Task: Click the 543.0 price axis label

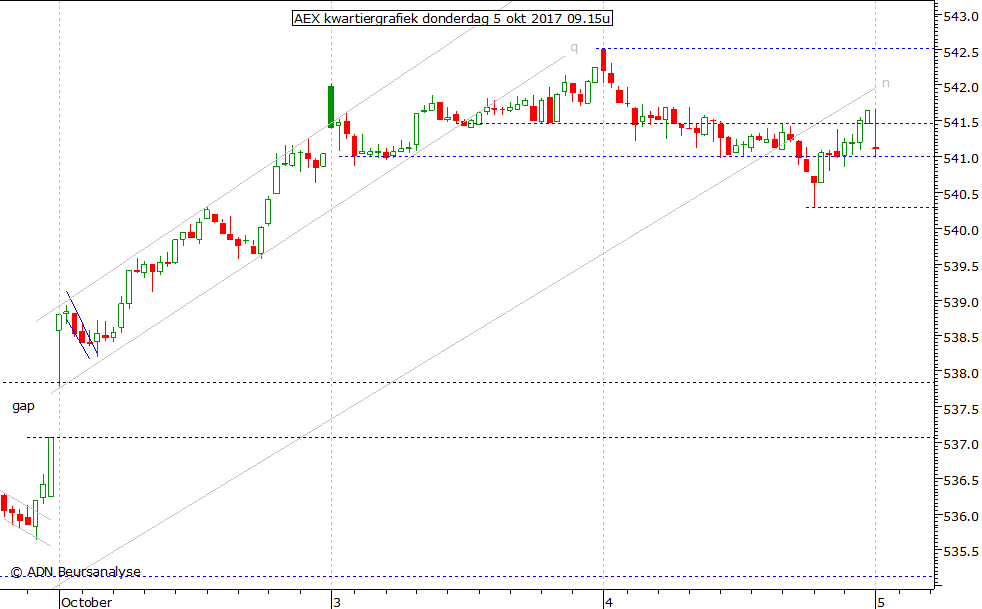Action: pyautogui.click(x=960, y=17)
